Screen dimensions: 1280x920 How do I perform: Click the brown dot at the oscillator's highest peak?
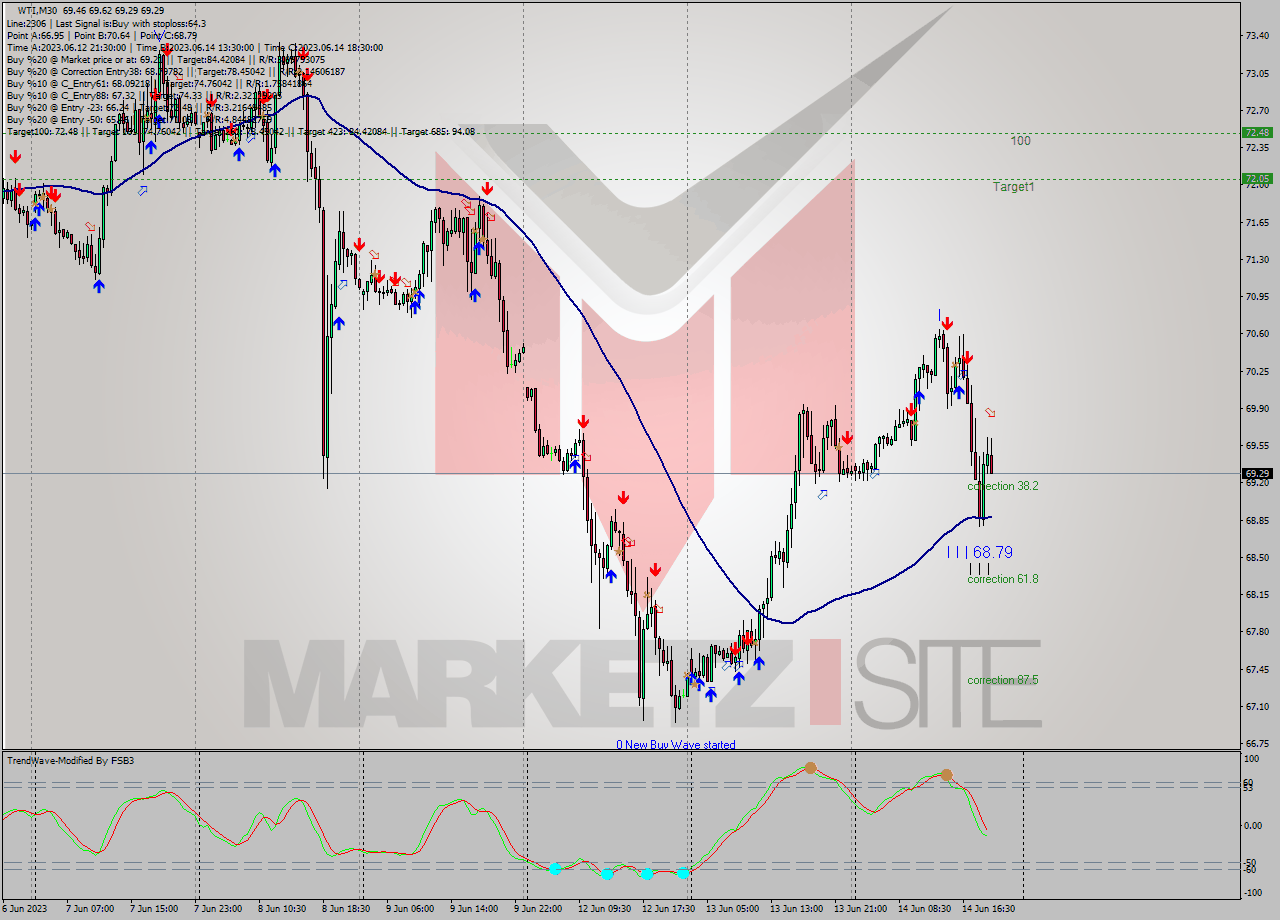coord(810,768)
